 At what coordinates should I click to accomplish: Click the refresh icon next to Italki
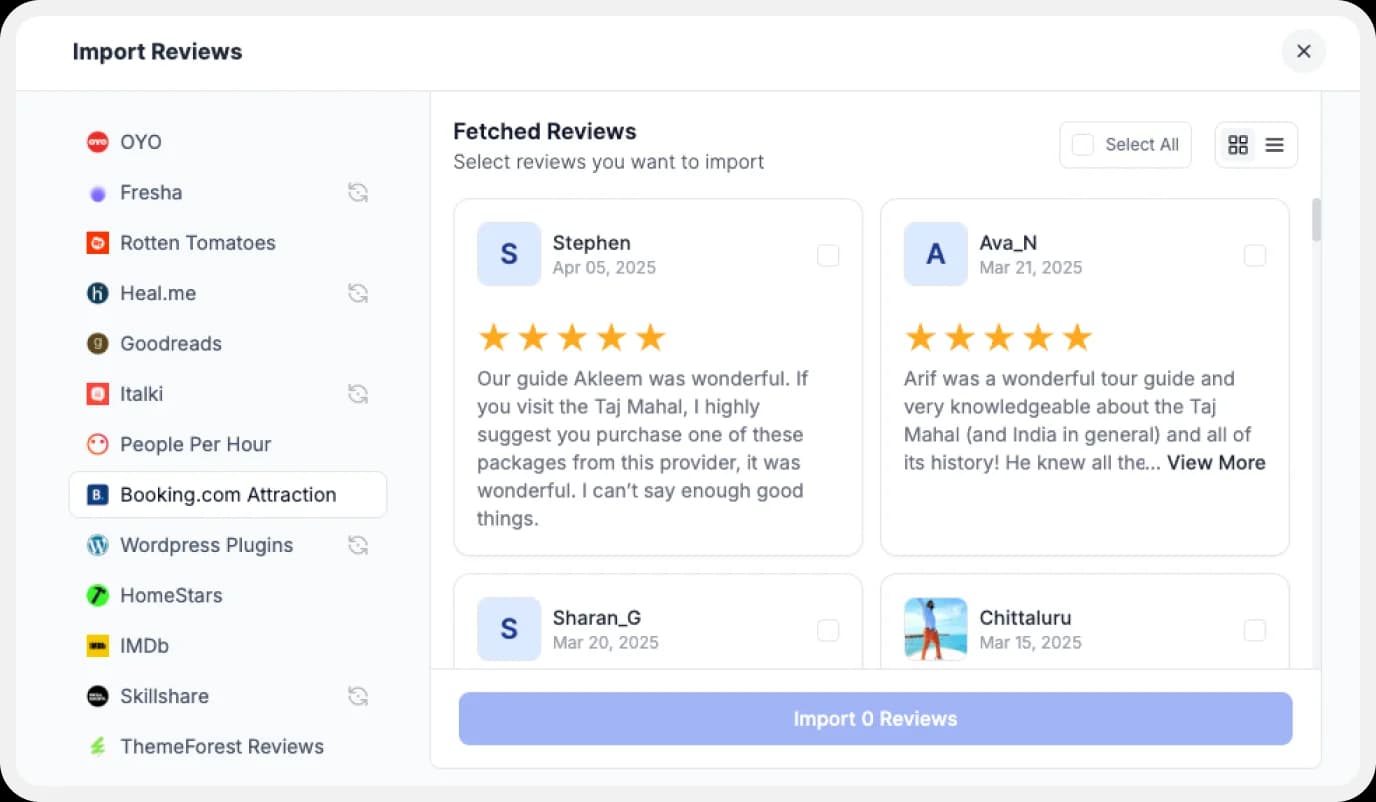[x=358, y=393]
